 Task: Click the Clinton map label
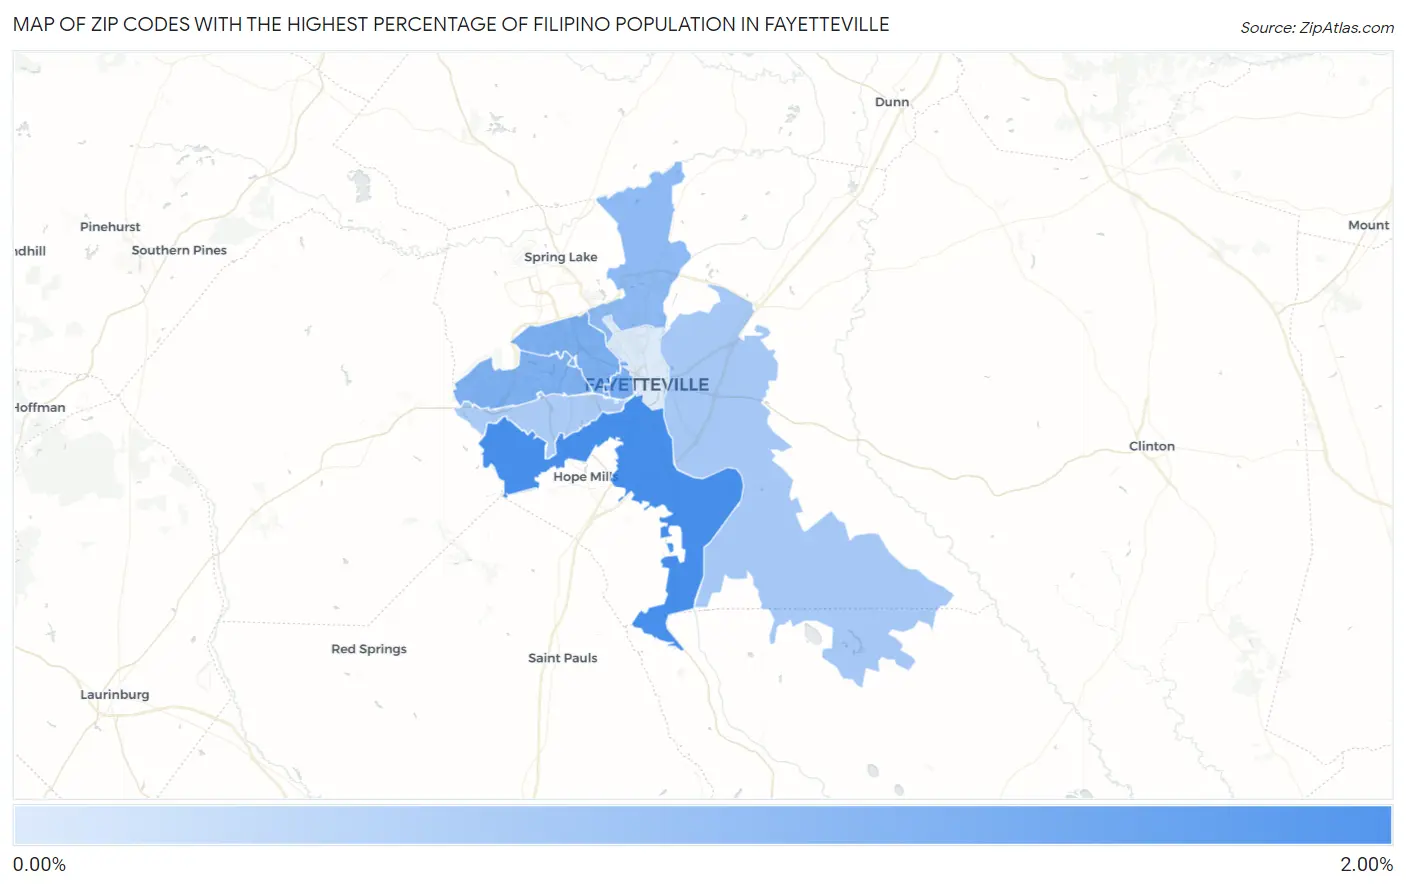tap(1152, 446)
